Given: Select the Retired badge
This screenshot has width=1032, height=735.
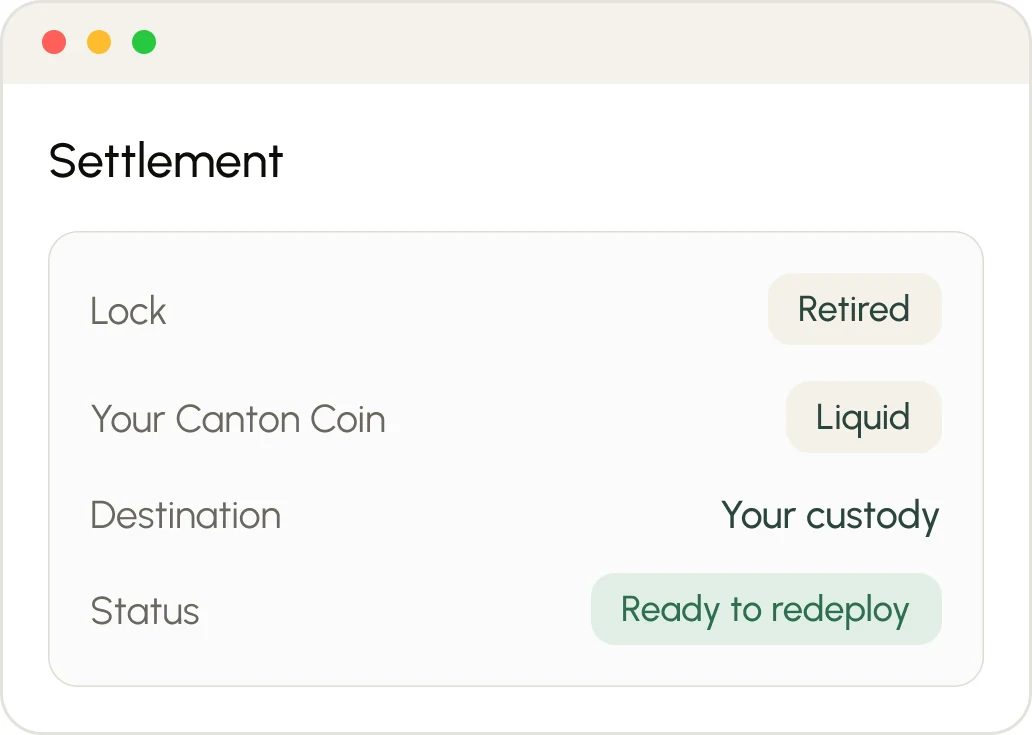Looking at the screenshot, I should pos(854,309).
